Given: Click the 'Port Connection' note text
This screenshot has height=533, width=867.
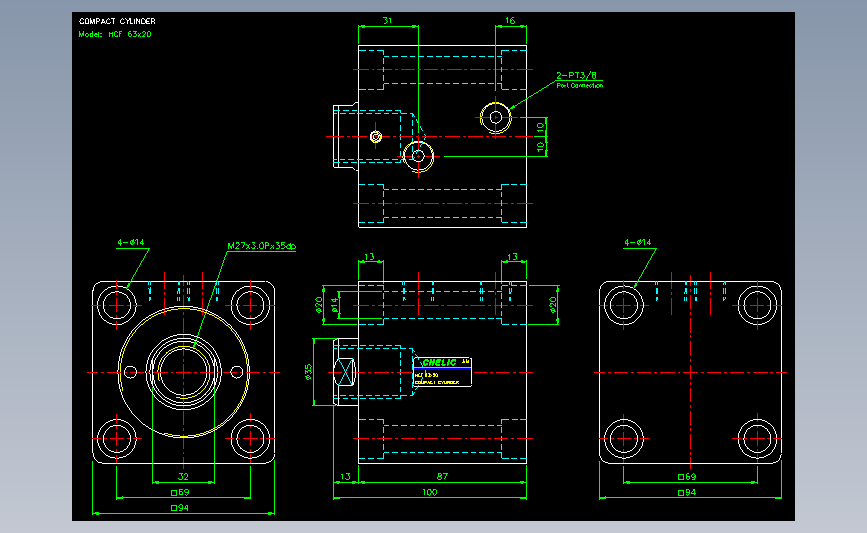Looking at the screenshot, I should pos(579,86).
